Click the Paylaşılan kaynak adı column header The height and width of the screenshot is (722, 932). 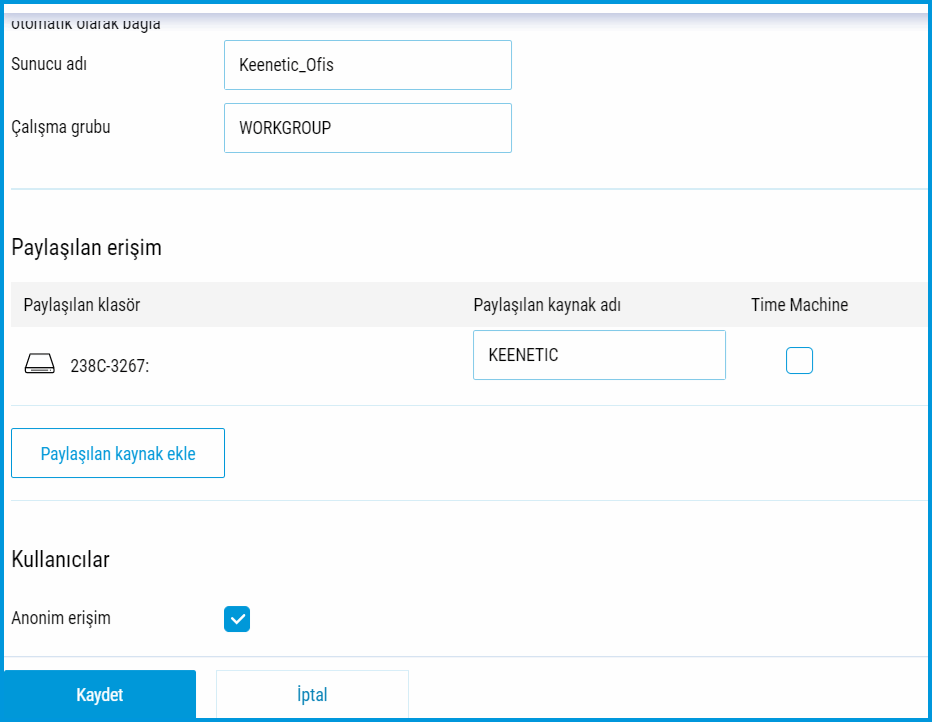pos(547,305)
